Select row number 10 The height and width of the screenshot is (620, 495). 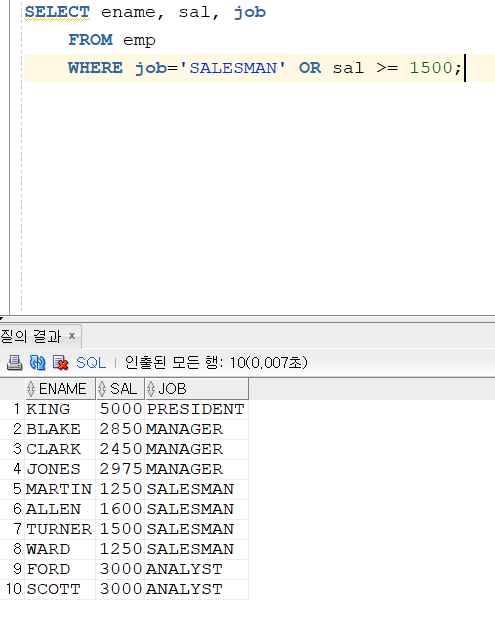12,589
